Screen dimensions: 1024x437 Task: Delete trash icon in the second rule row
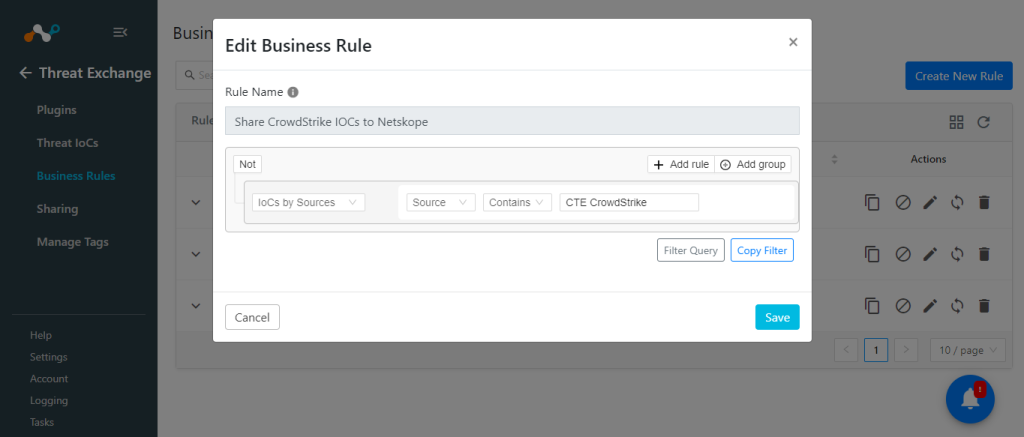984,254
